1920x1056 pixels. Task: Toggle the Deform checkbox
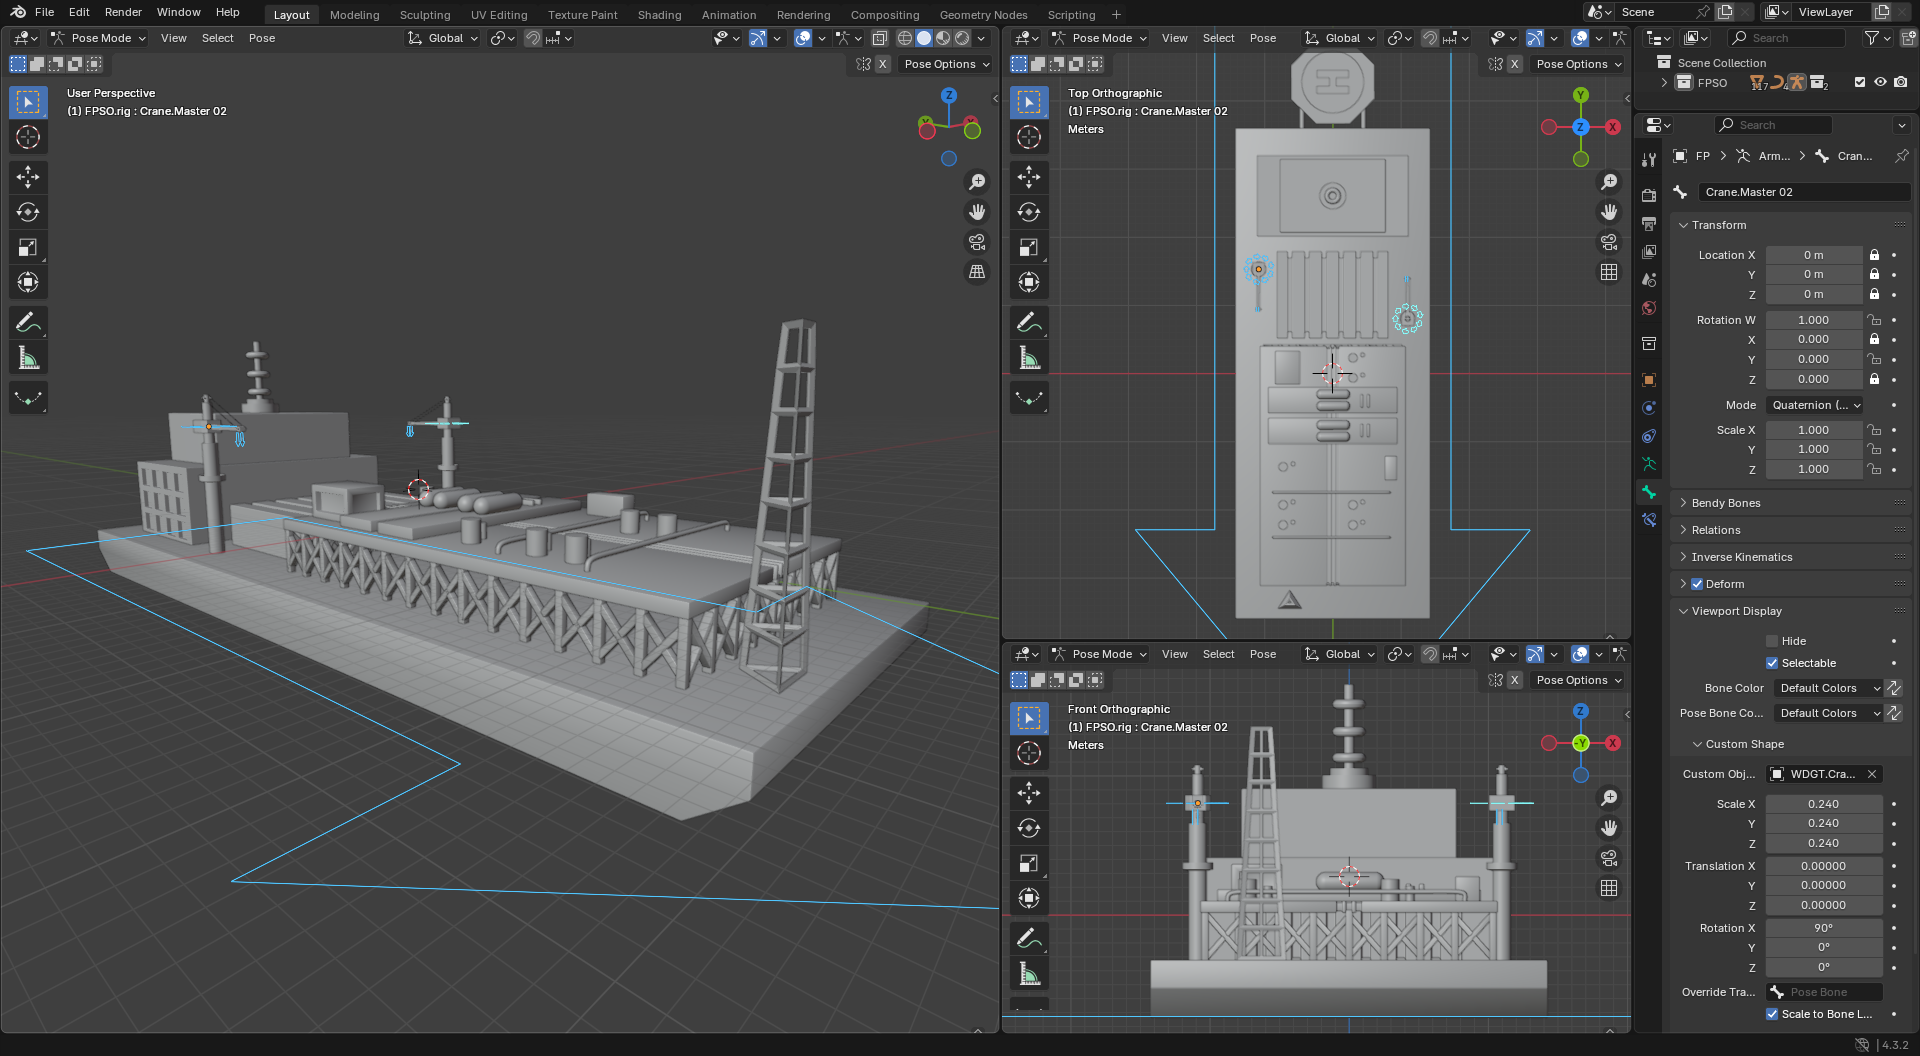click(1697, 584)
